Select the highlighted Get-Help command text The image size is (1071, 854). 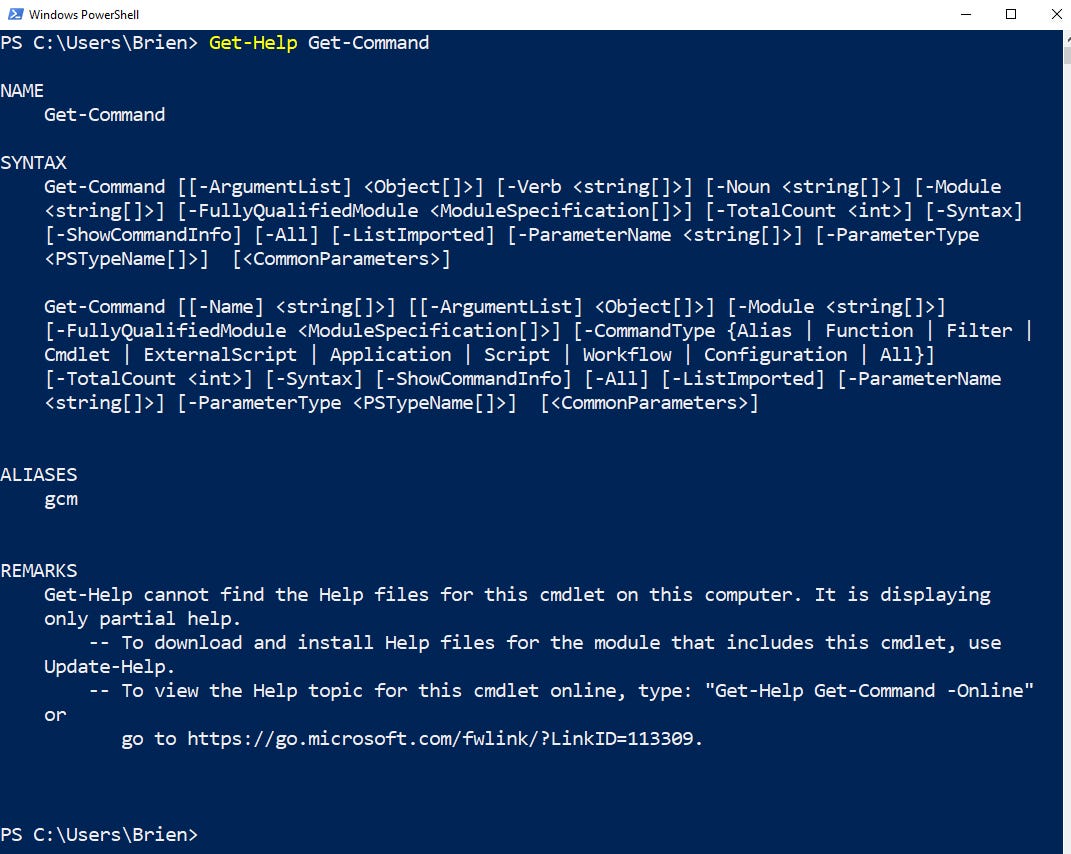tap(253, 43)
